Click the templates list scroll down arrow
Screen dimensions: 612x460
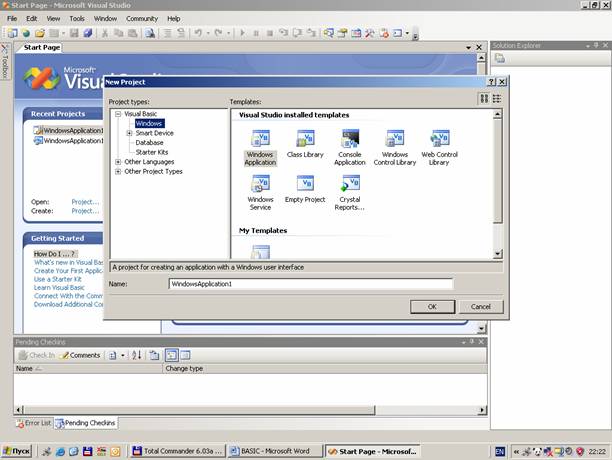tap(497, 254)
